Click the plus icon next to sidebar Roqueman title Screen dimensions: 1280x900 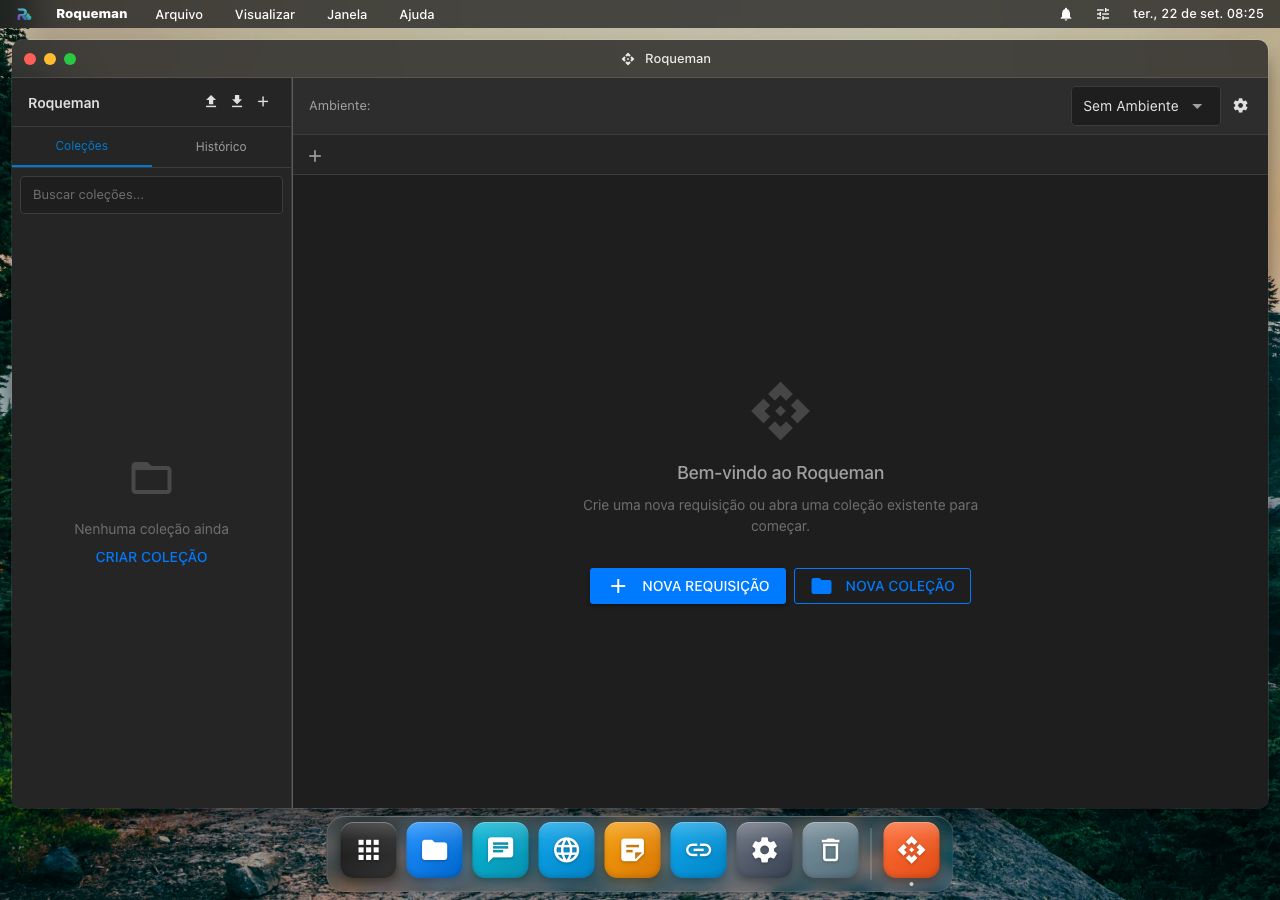(263, 102)
